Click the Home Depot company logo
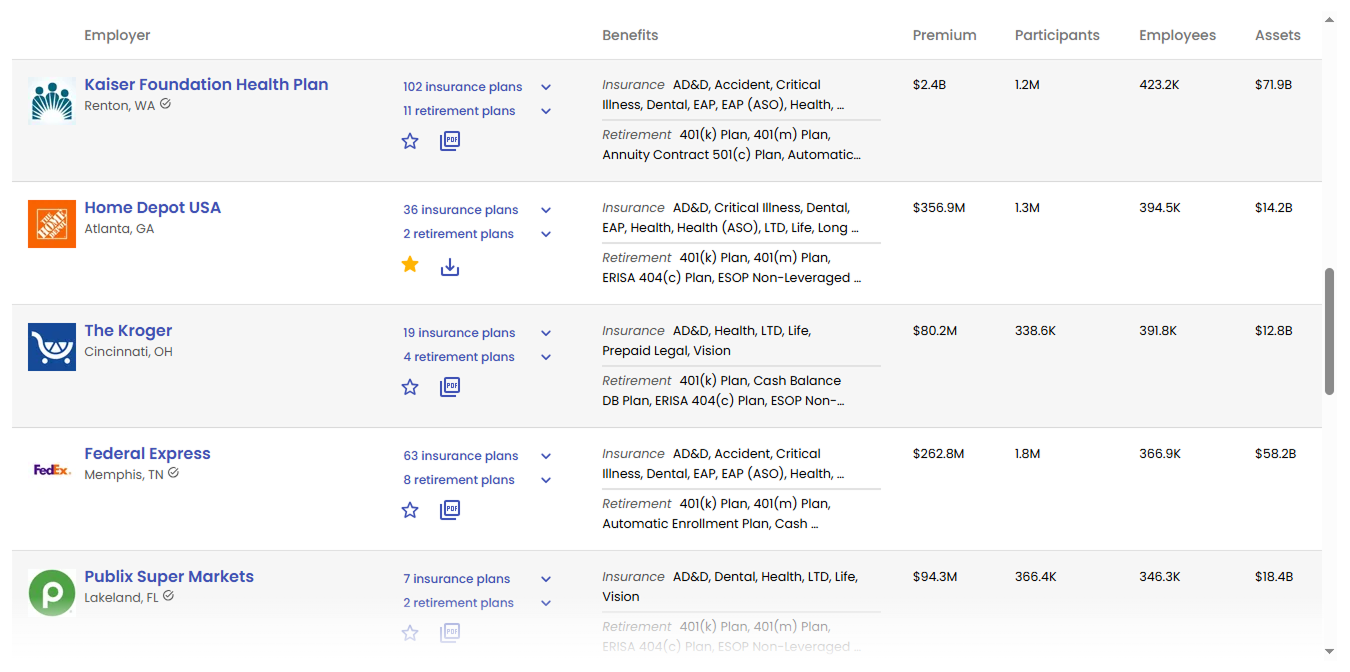The height and width of the screenshot is (672, 1350). (x=51, y=223)
